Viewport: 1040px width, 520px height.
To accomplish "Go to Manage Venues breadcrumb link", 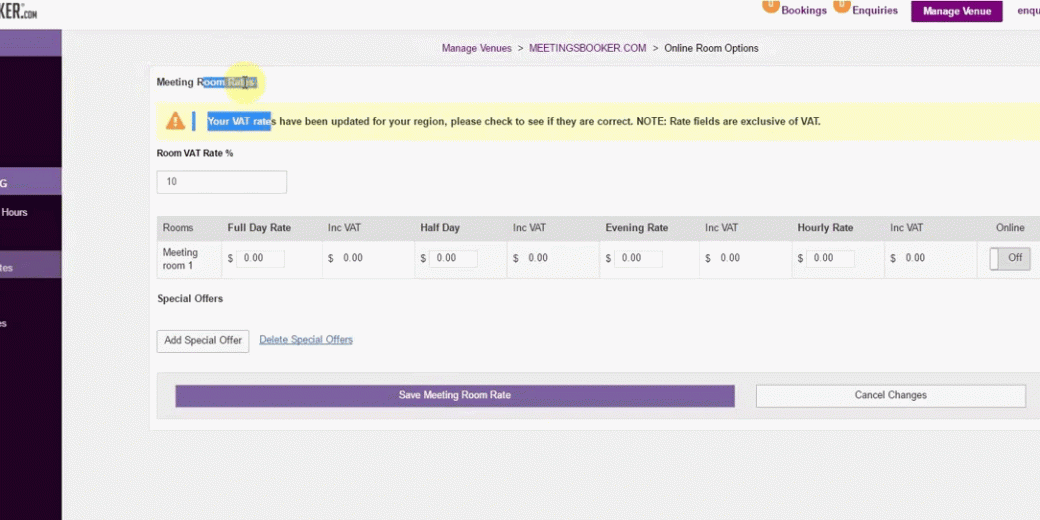I will (476, 48).
